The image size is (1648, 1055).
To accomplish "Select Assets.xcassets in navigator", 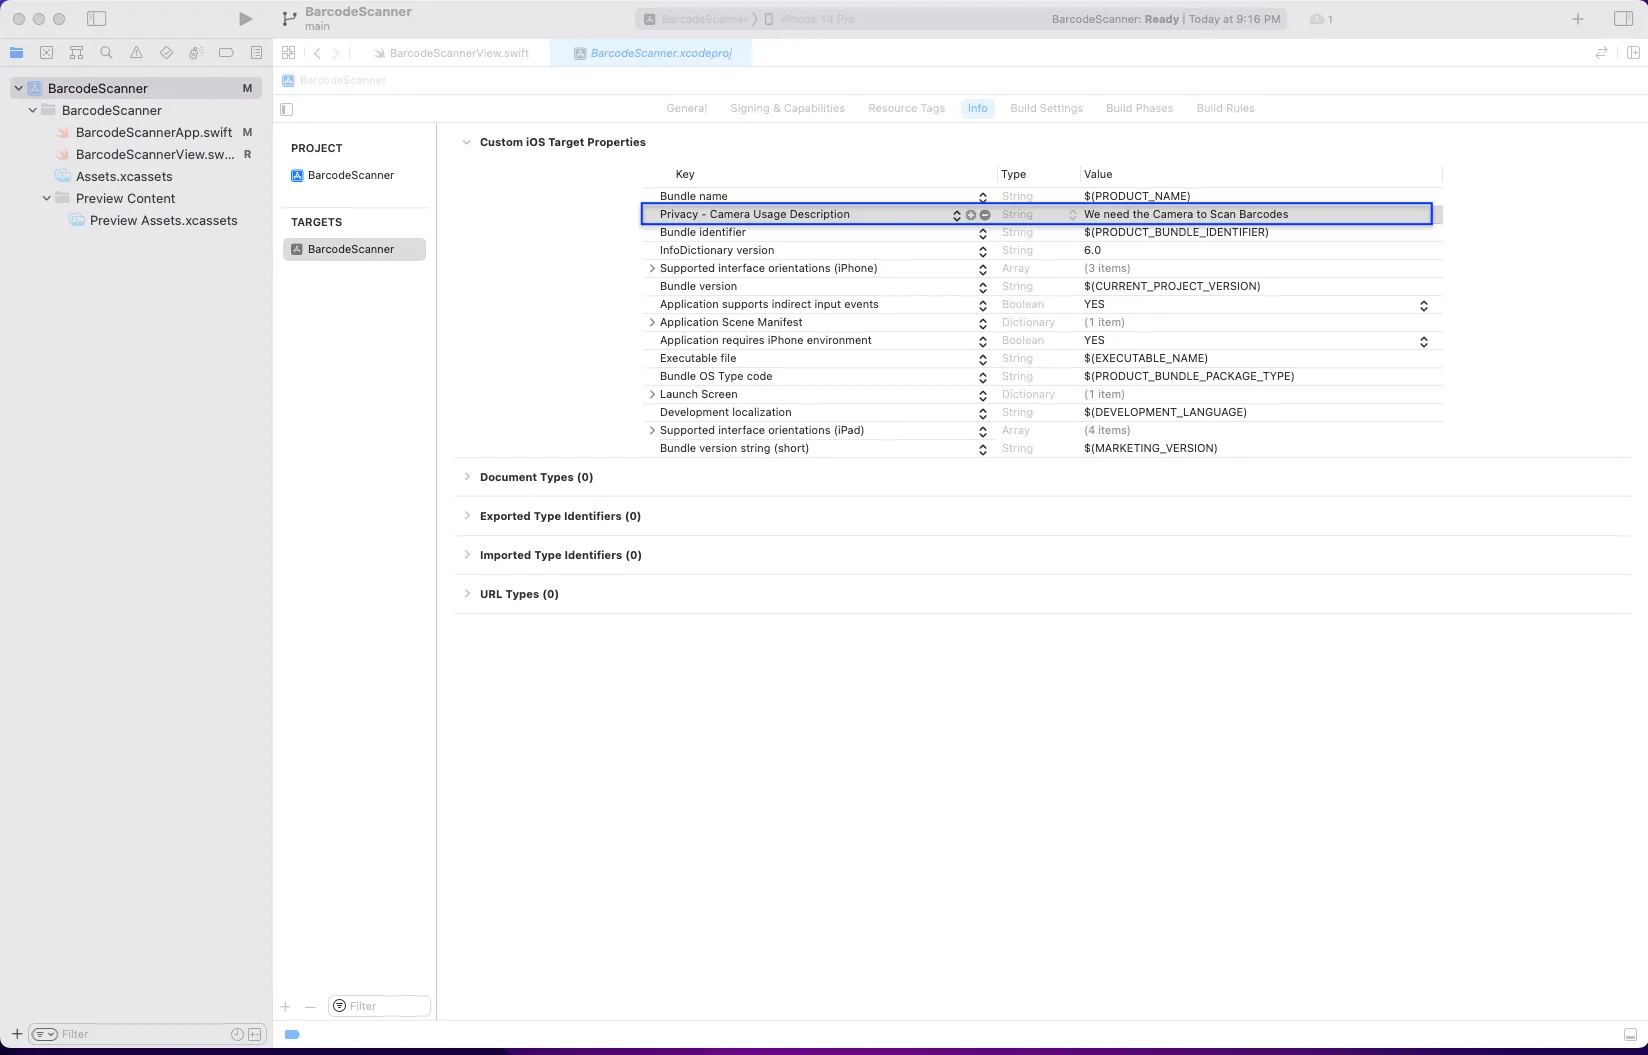I will tap(124, 176).
